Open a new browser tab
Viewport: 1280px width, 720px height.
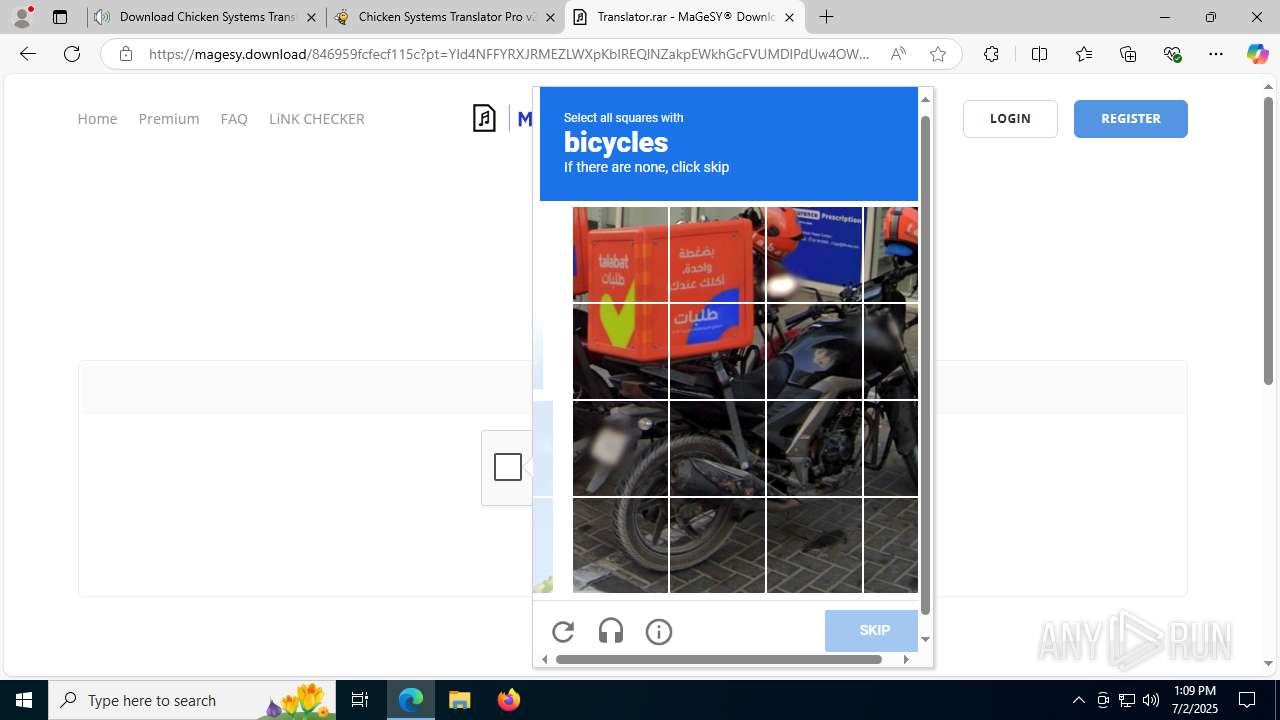click(x=826, y=17)
